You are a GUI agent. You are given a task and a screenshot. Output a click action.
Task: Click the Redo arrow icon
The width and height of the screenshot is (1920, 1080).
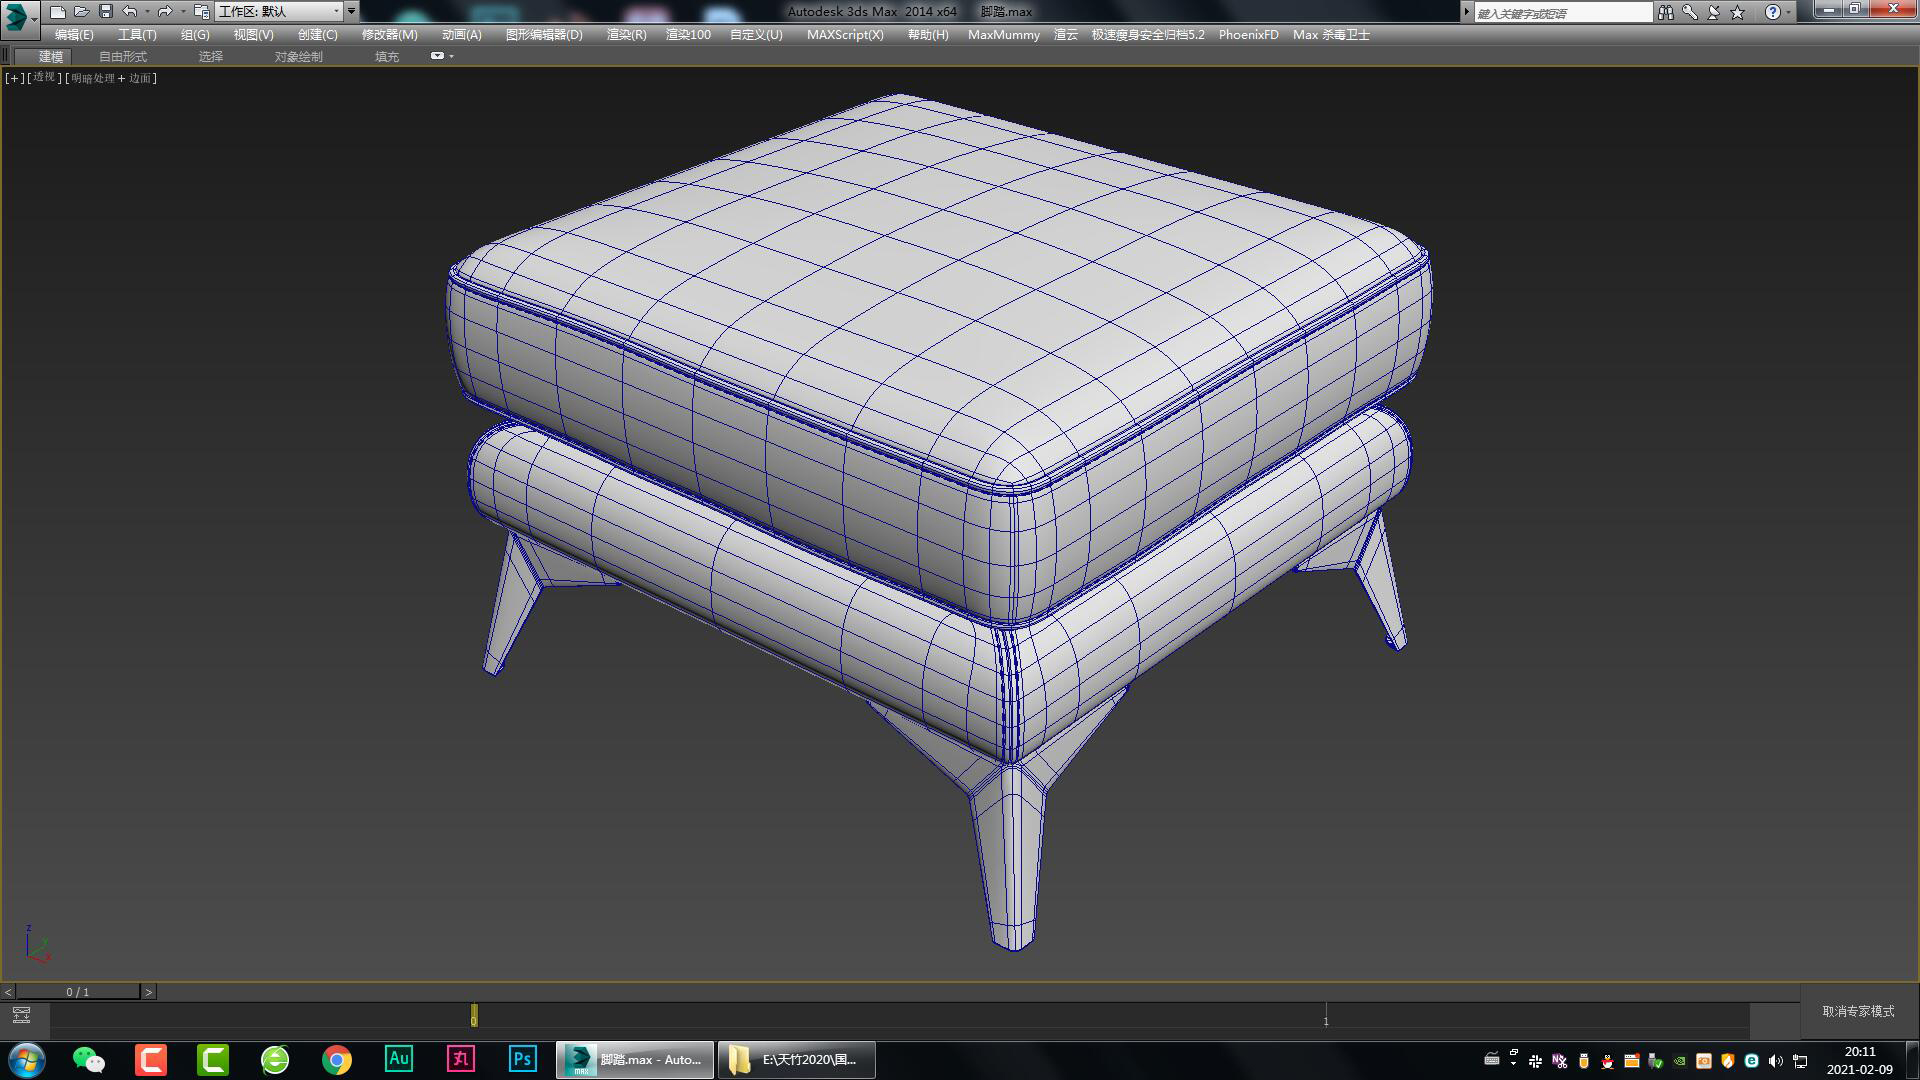click(x=166, y=11)
